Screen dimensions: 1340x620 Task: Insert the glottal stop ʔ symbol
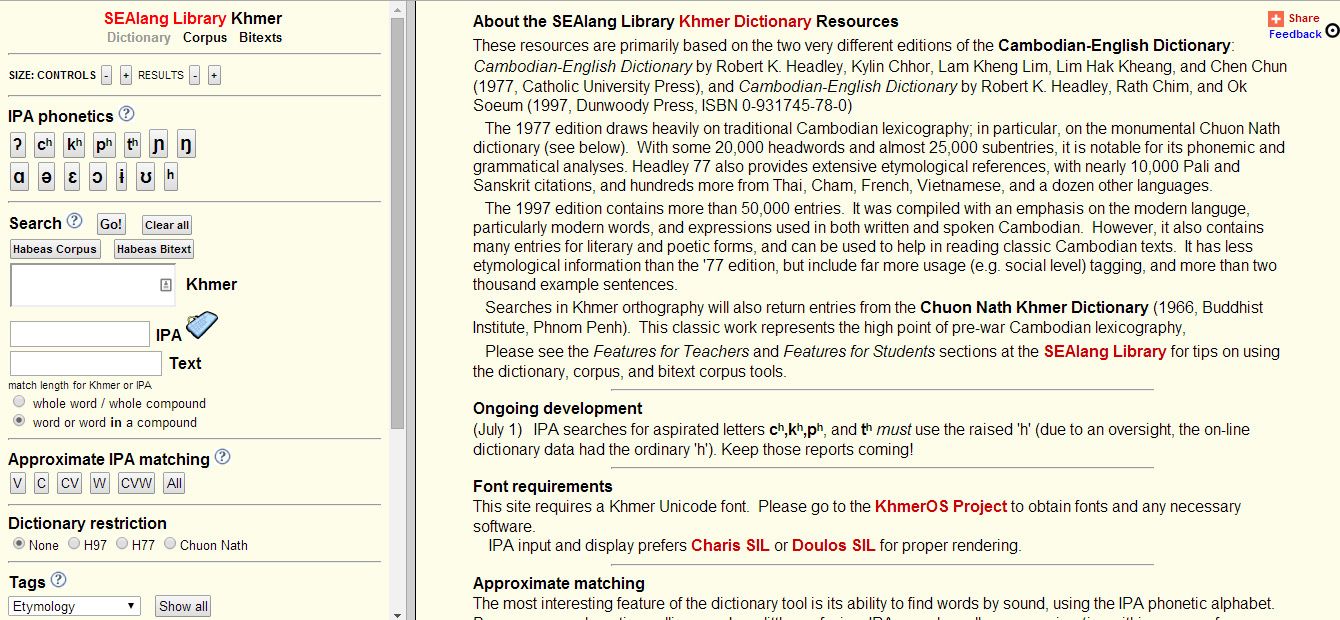tap(18, 145)
